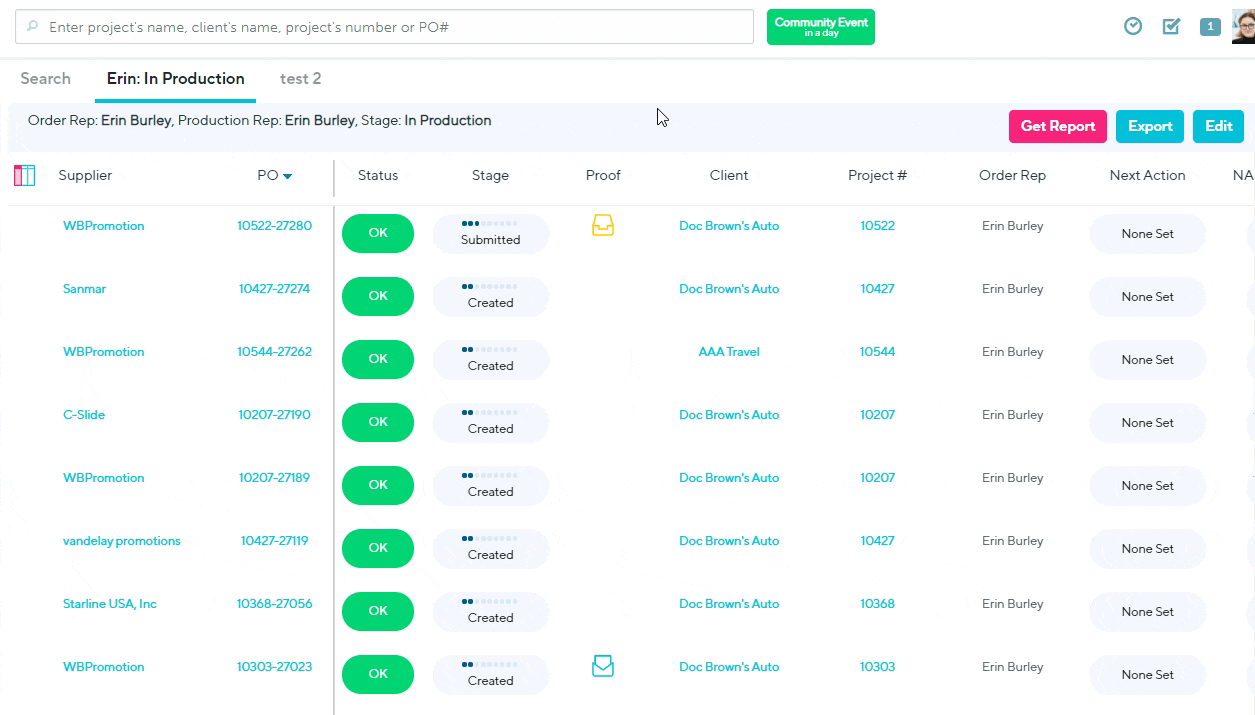Click the blue proof envelope icon for PO 10303-27023

tap(603, 666)
